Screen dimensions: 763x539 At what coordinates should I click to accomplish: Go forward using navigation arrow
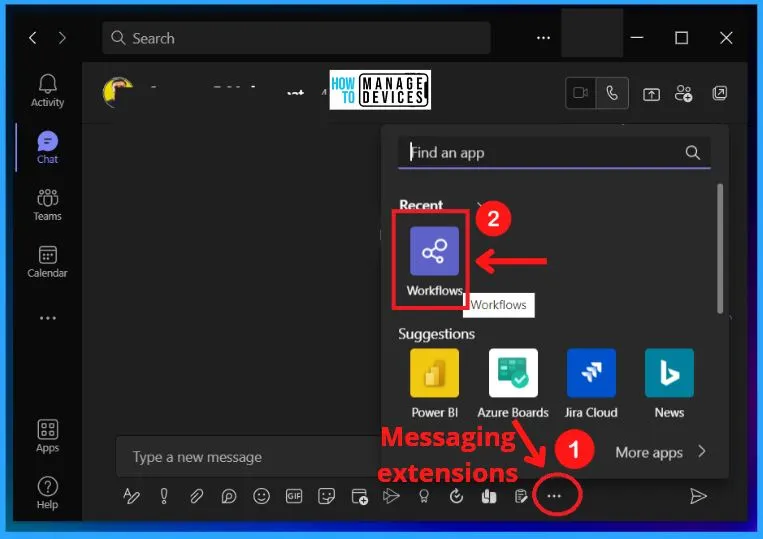pyautogui.click(x=62, y=38)
